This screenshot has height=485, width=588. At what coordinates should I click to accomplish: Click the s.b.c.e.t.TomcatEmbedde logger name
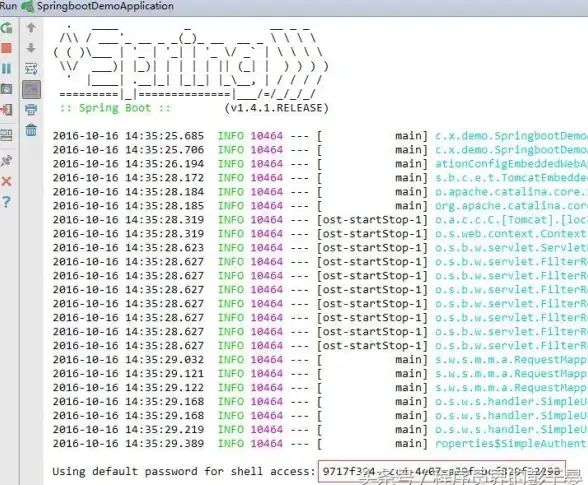pyautogui.click(x=511, y=178)
